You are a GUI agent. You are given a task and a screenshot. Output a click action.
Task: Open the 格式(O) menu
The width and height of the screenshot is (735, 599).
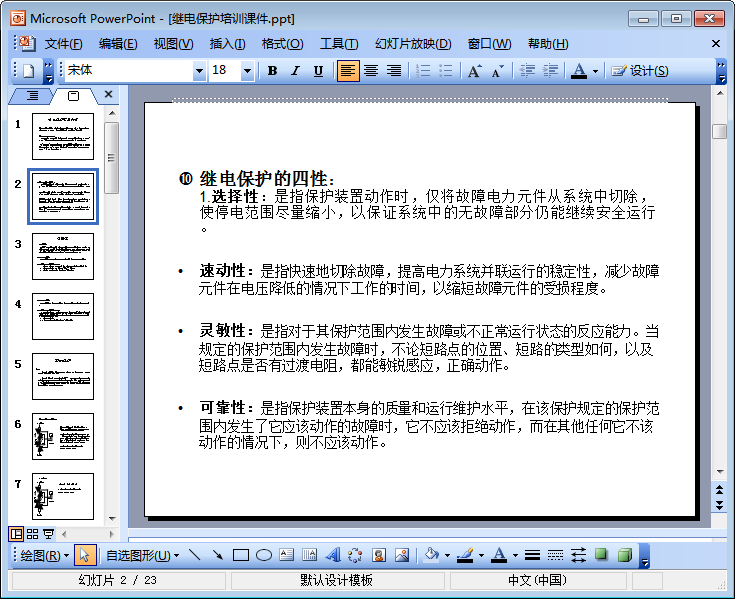[x=282, y=44]
